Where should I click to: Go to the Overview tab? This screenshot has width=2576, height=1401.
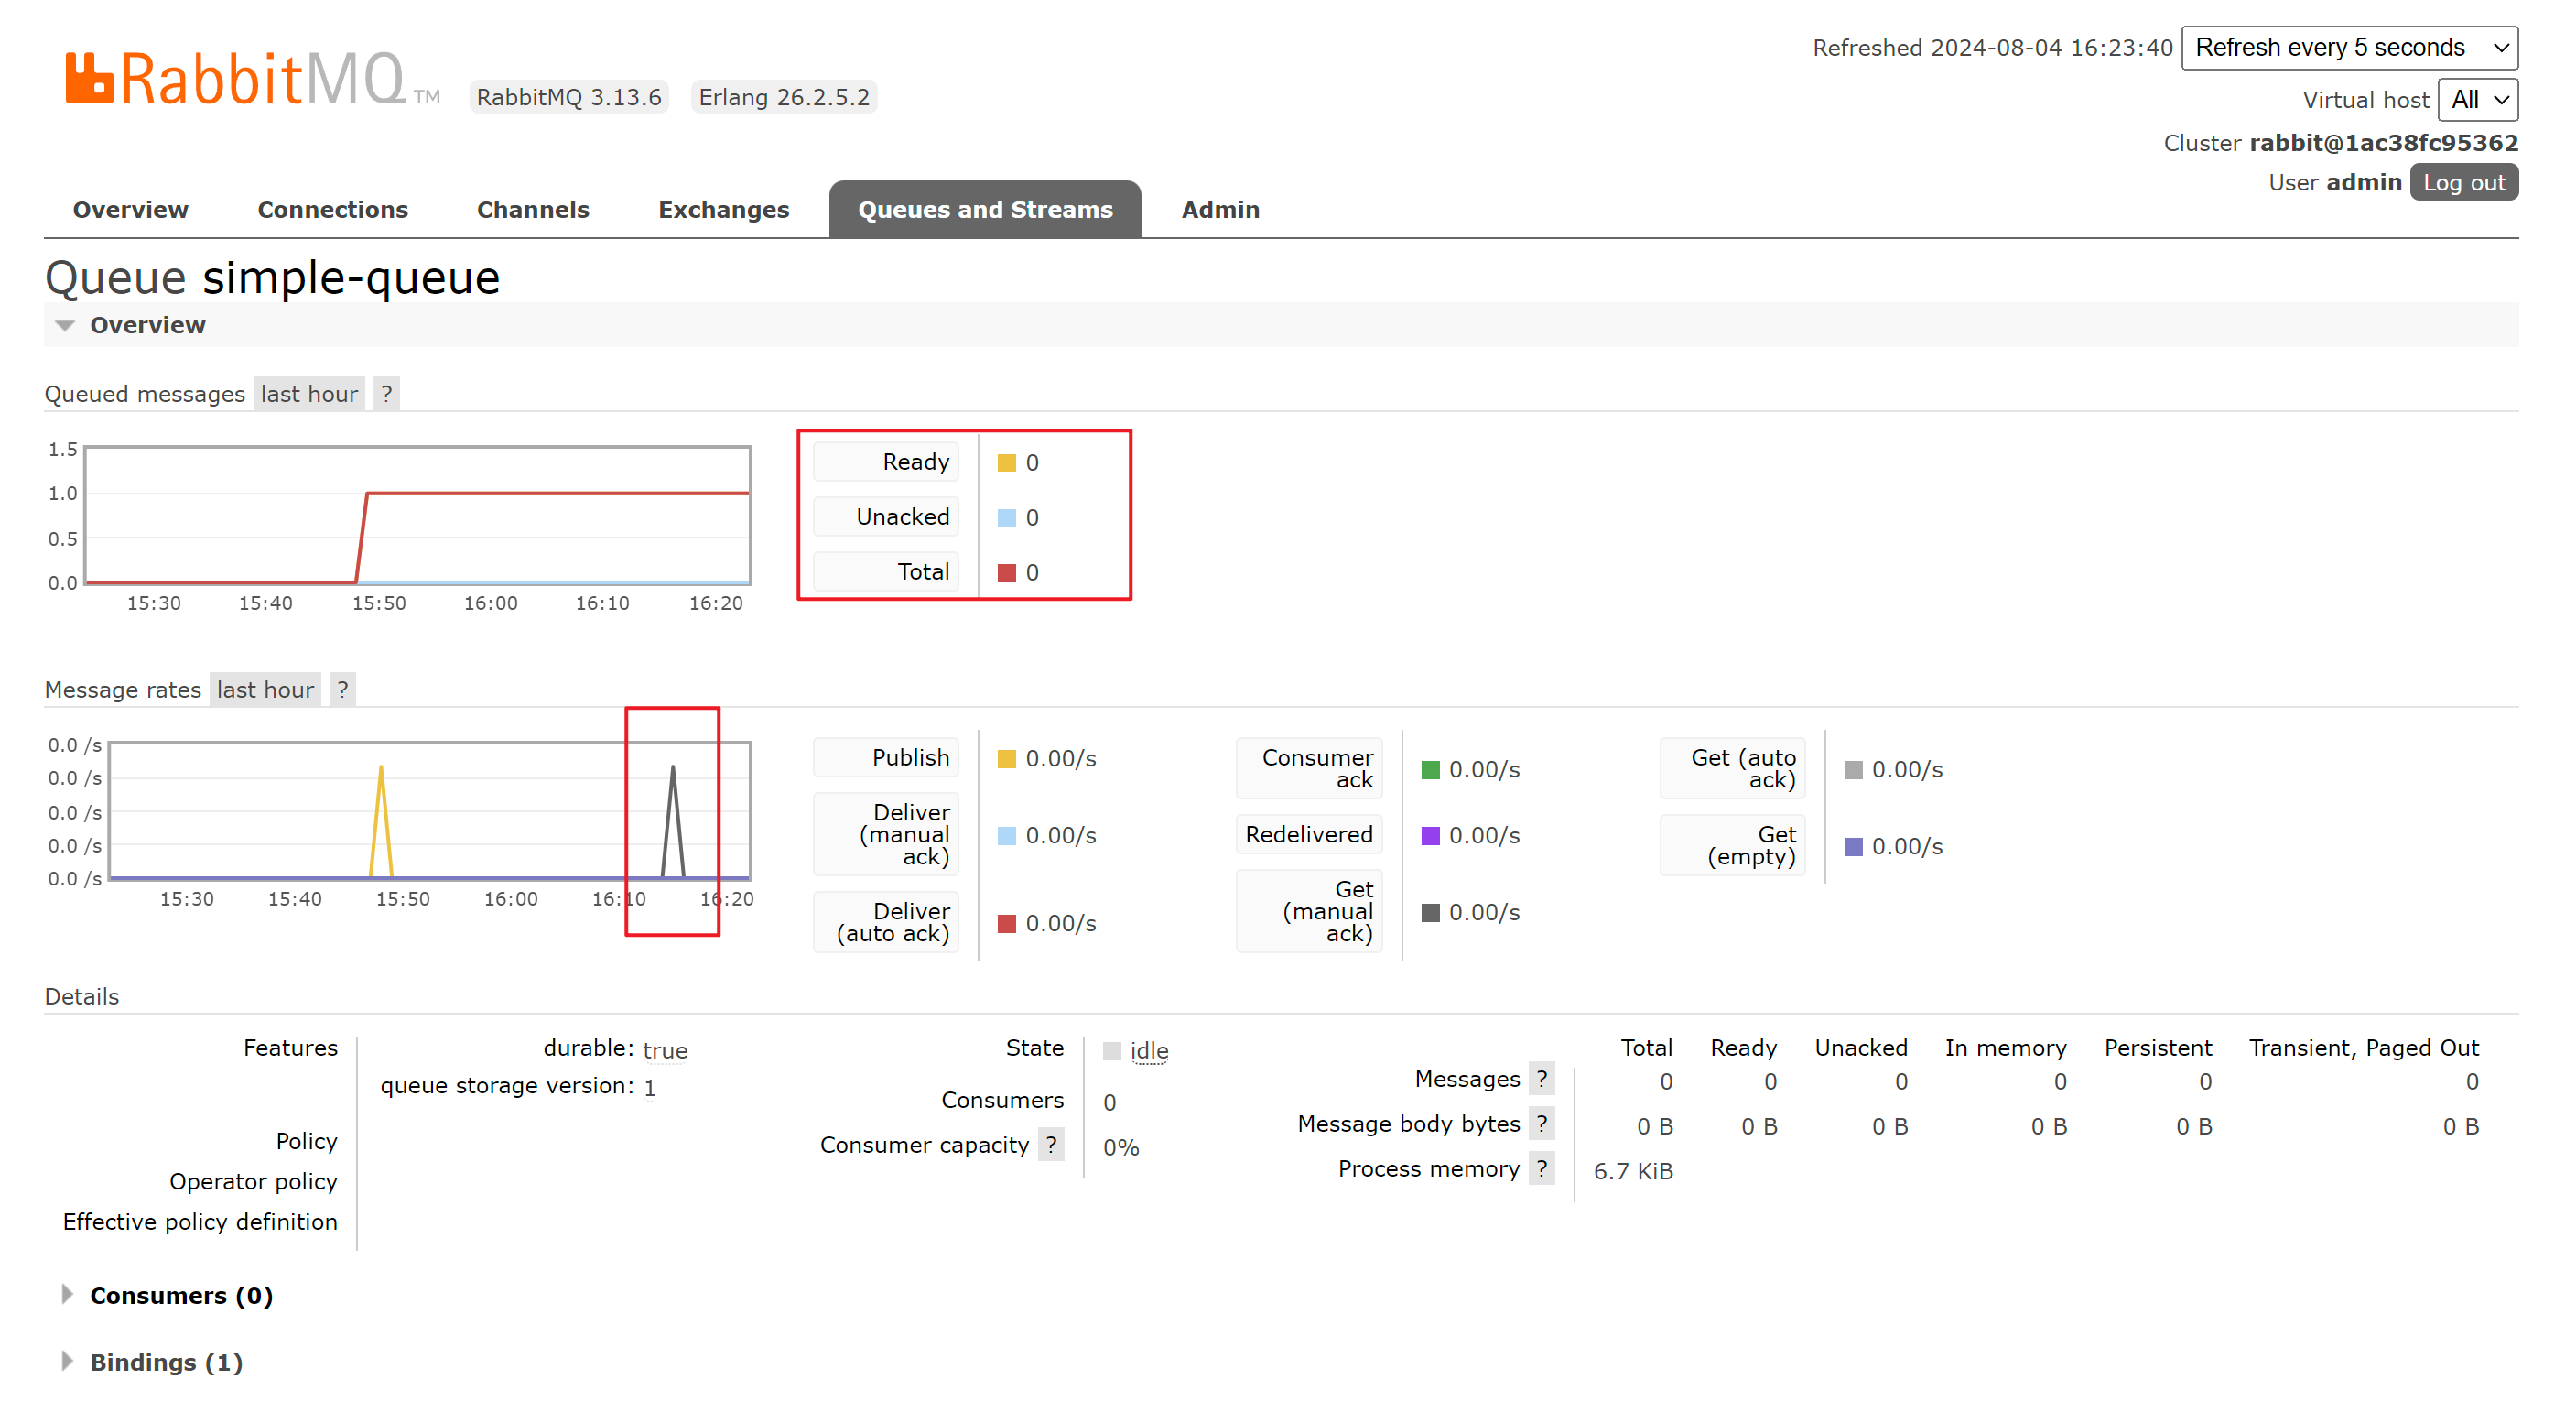[x=130, y=210]
